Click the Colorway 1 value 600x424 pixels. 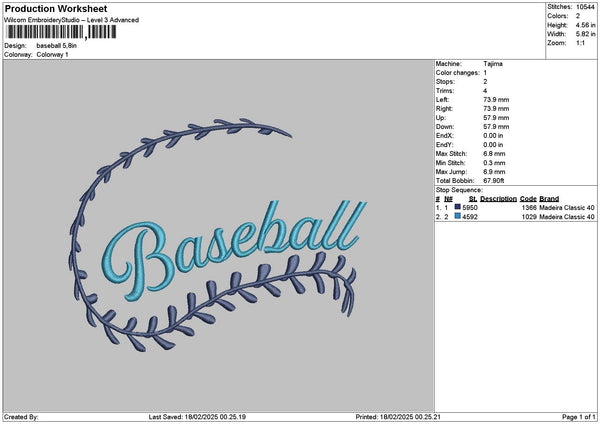52,54
